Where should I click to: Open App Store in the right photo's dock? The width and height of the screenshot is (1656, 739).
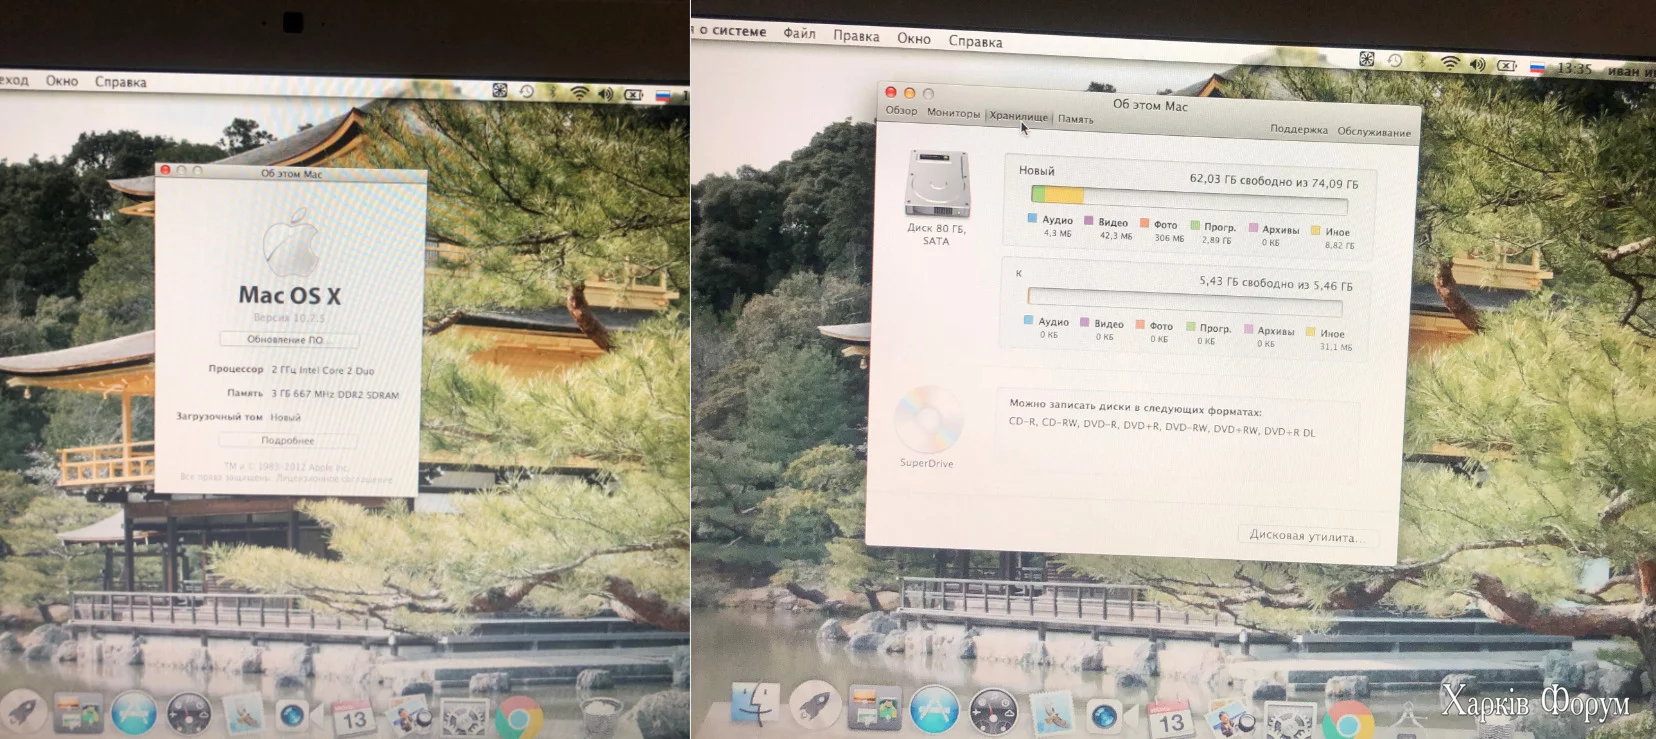[x=934, y=711]
